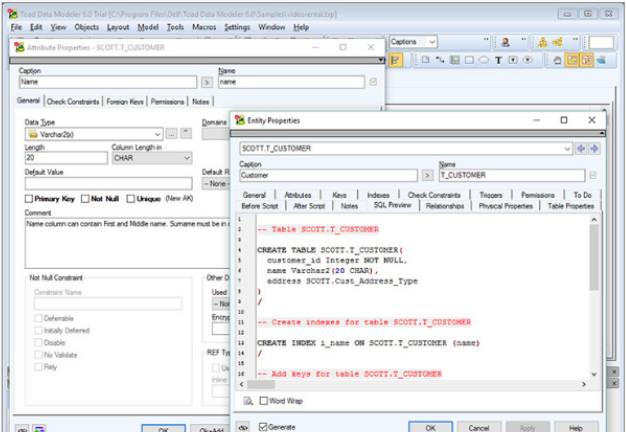Switch to the Attributes tab
This screenshot has width=626, height=432.
[x=298, y=195]
